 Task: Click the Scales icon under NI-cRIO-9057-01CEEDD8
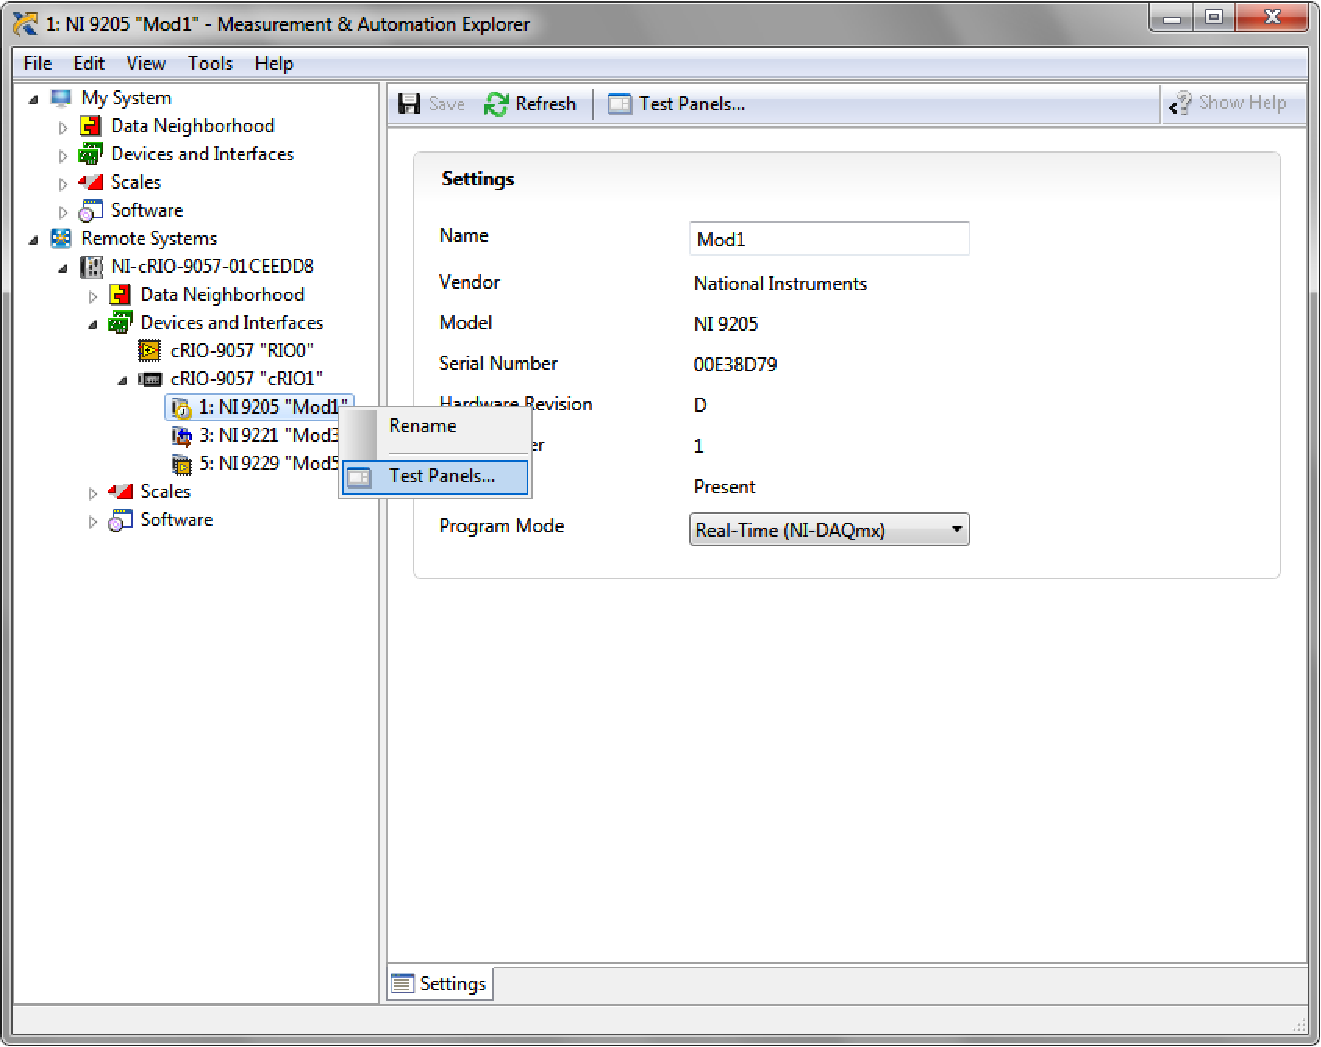click(120, 491)
